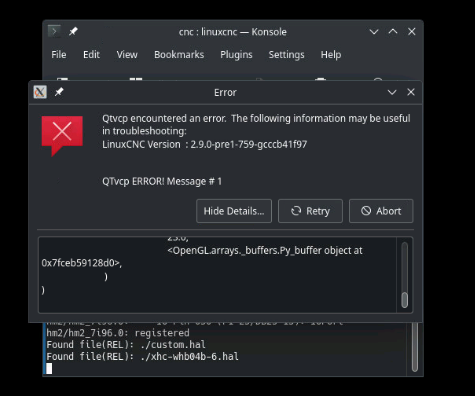Screen dimensions: 475x396
Task: Open Bookmarks menu in Konsole
Action: [179, 55]
